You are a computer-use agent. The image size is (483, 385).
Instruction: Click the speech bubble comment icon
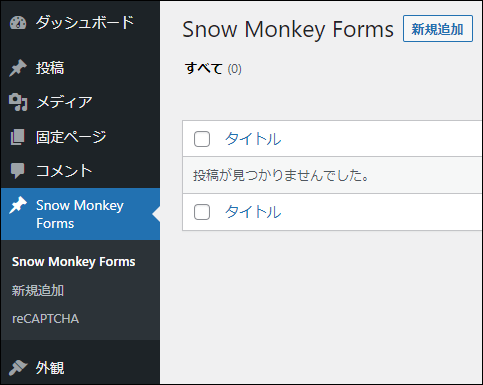pos(17,171)
